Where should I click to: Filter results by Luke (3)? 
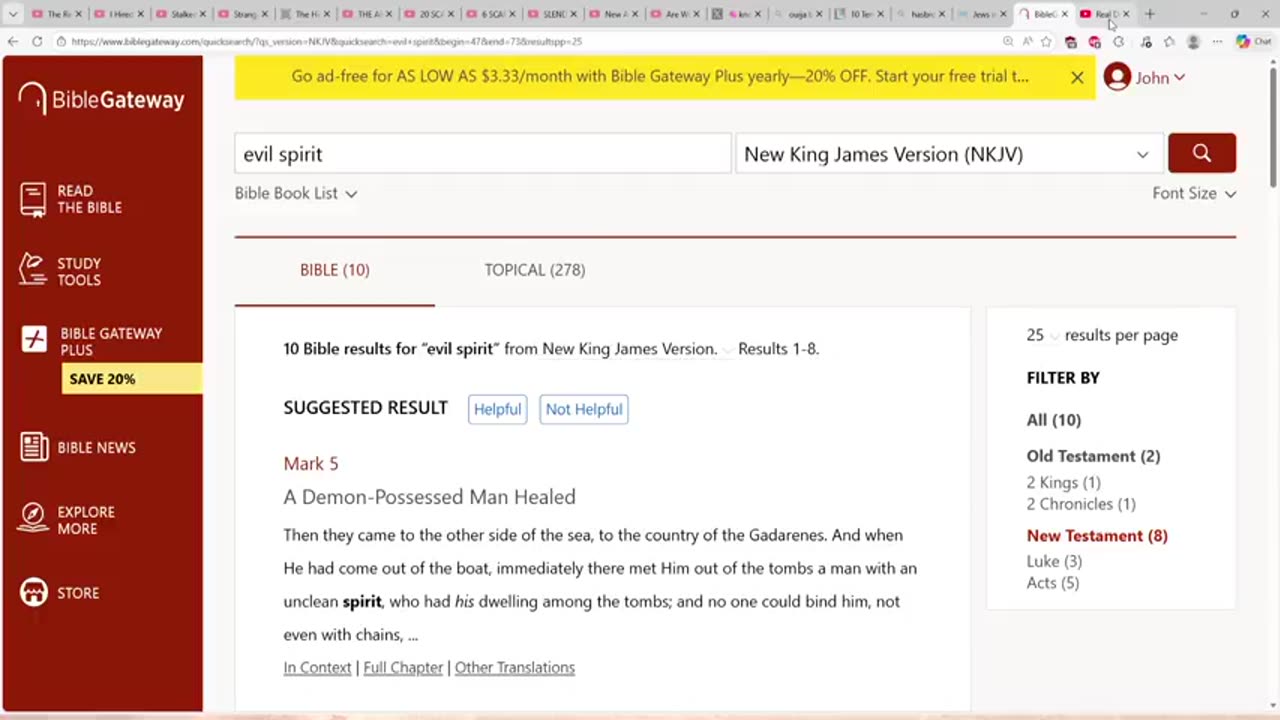[x=1055, y=561]
